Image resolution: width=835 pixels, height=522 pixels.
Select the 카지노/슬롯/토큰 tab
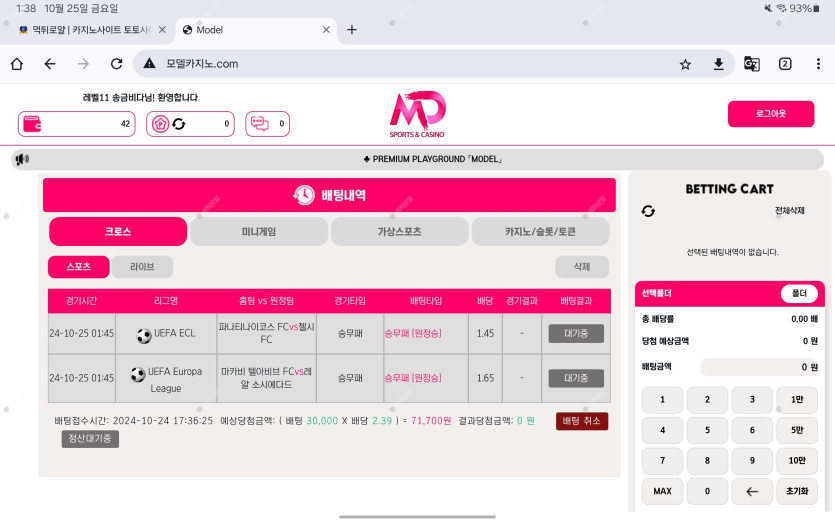[x=540, y=231]
